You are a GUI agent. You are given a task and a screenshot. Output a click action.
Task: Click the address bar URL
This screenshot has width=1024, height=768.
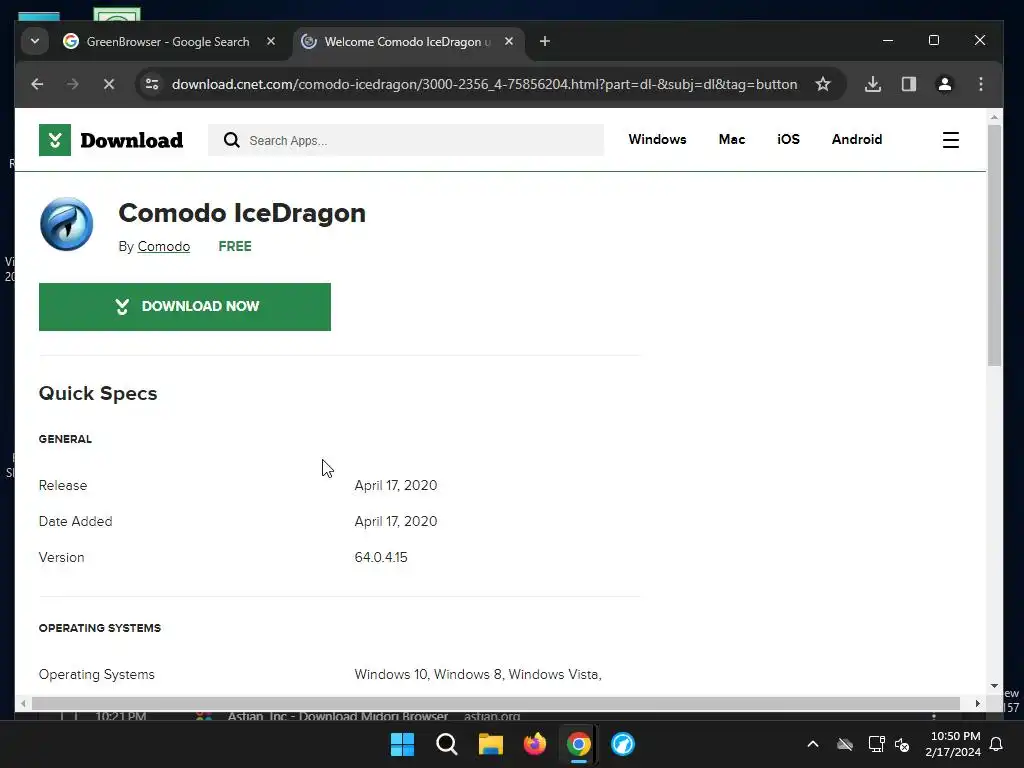tap(484, 84)
